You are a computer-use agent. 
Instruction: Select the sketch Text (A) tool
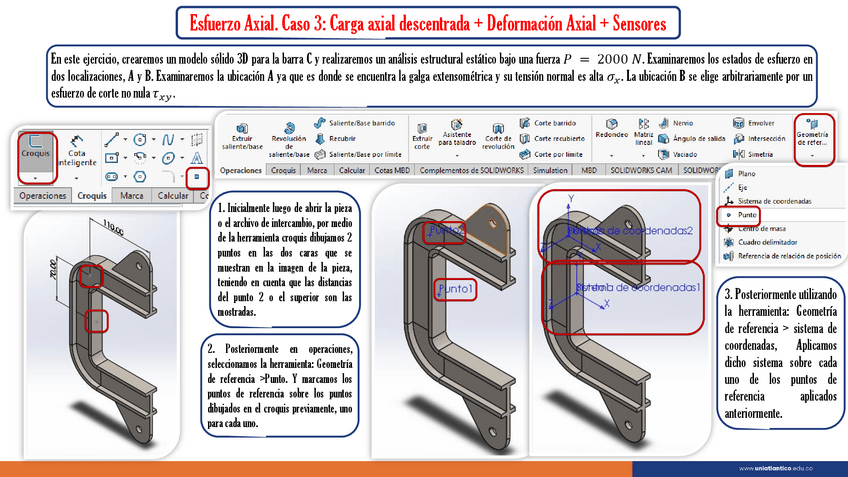point(197,158)
